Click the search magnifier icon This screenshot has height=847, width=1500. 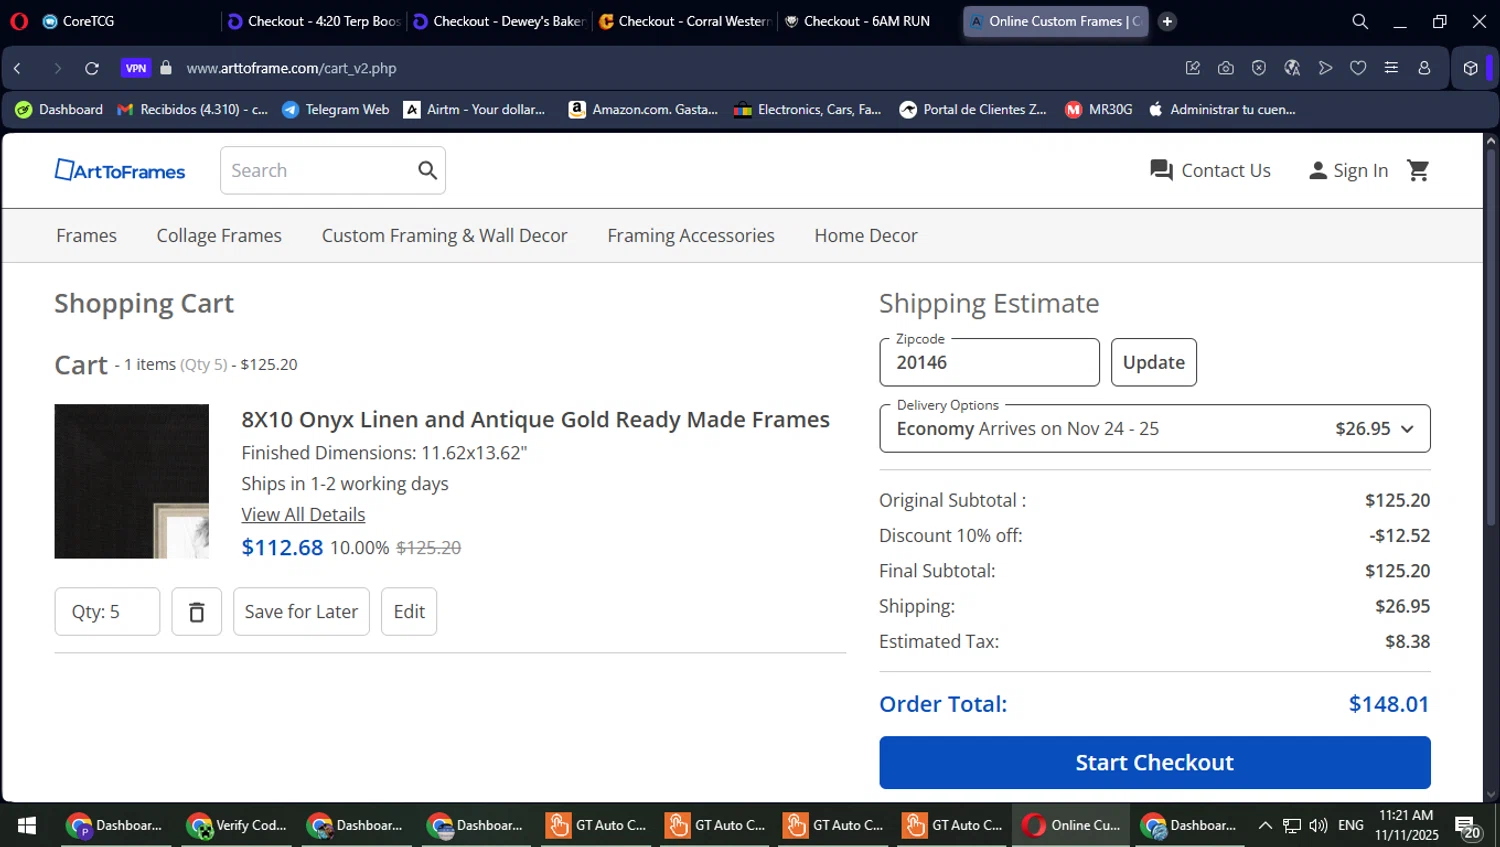427,171
